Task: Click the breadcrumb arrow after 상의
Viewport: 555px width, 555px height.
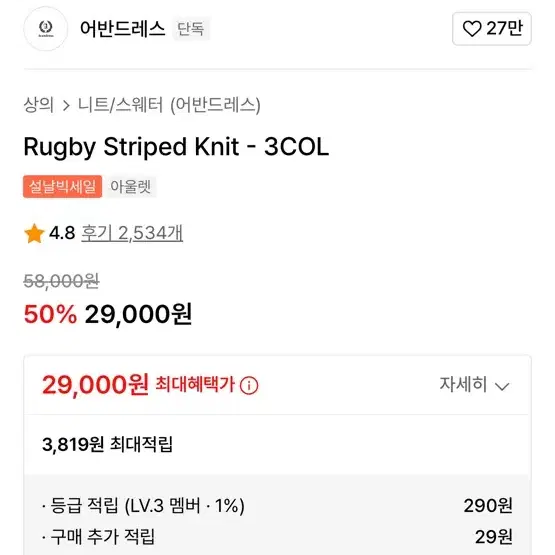Action: (66, 105)
